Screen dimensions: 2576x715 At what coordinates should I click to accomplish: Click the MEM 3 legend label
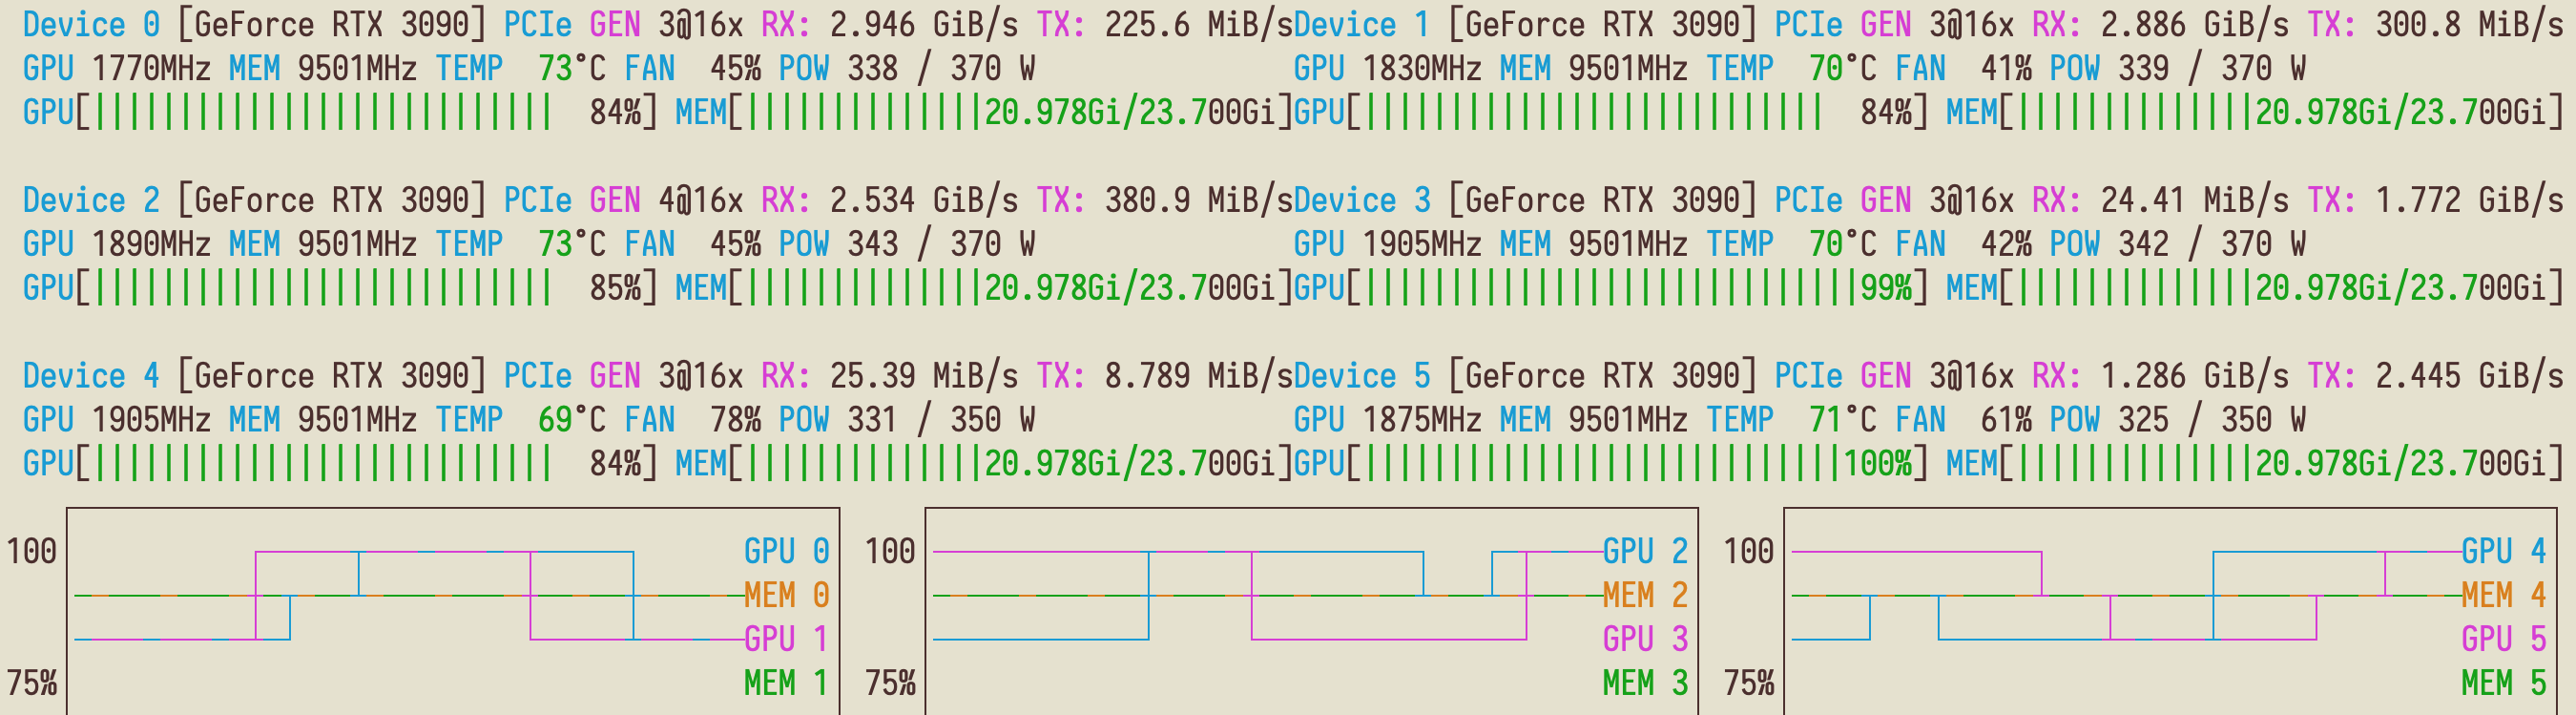click(1645, 683)
